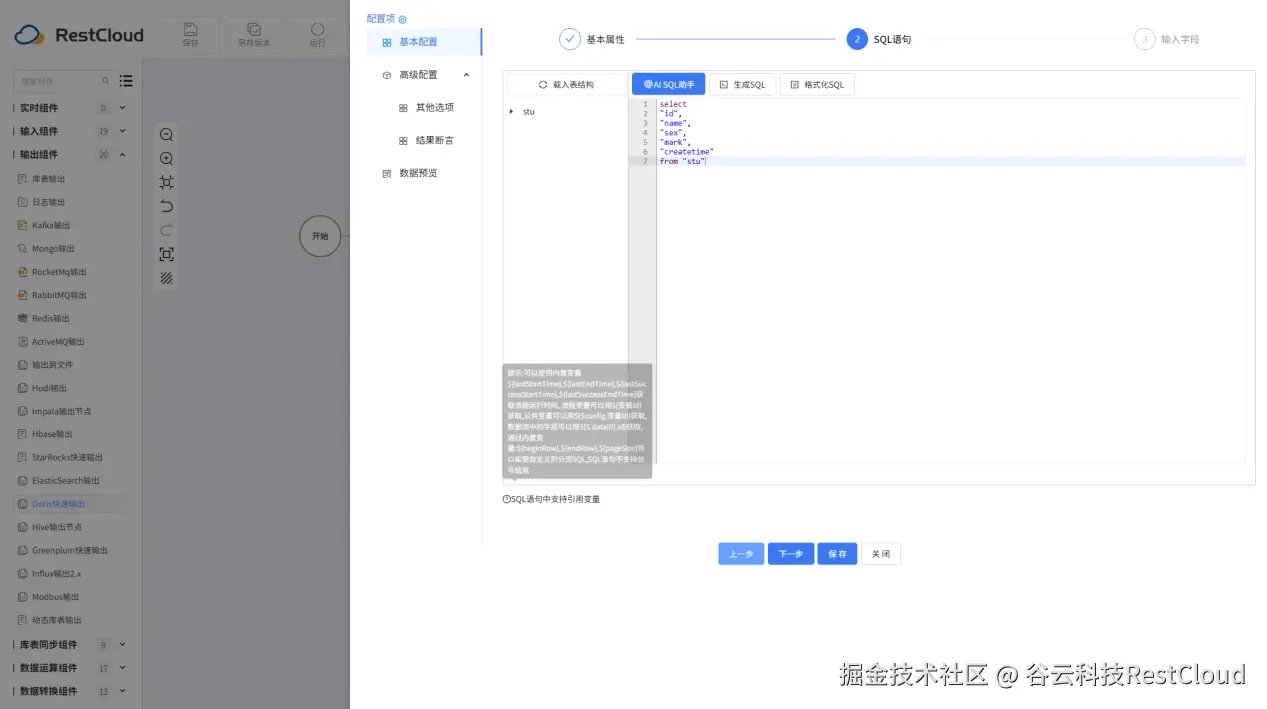Expand the stu table in the structure tree
Image resolution: width=1267 pixels, height=709 pixels.
tap(512, 111)
